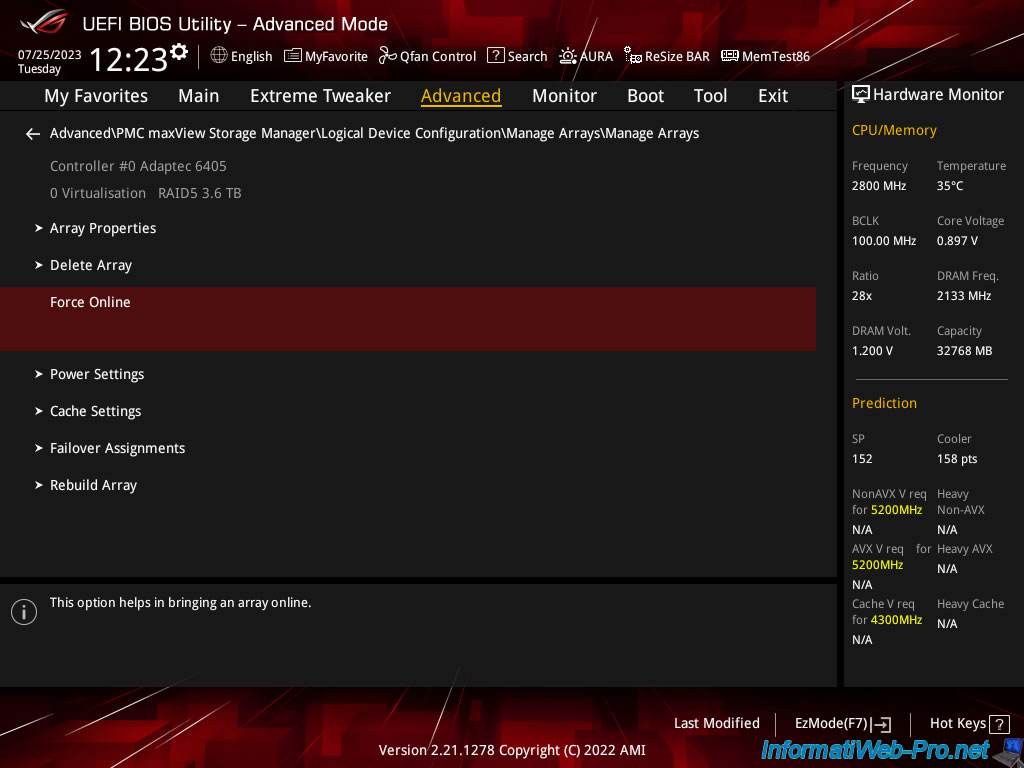
Task: Click the CPU/Memory section heading
Action: coord(894,131)
